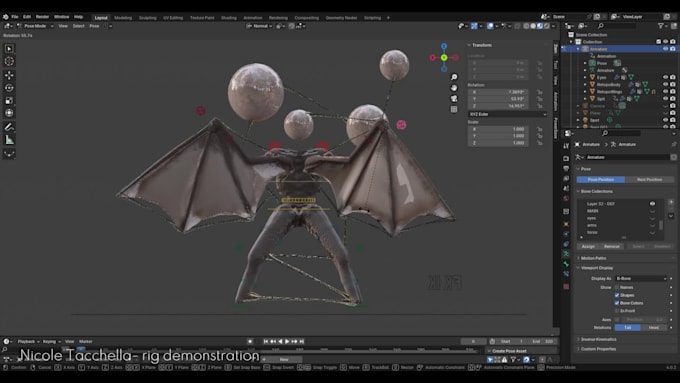Open Pose Mode dropdown
The height and width of the screenshot is (383, 680).
(35, 26)
